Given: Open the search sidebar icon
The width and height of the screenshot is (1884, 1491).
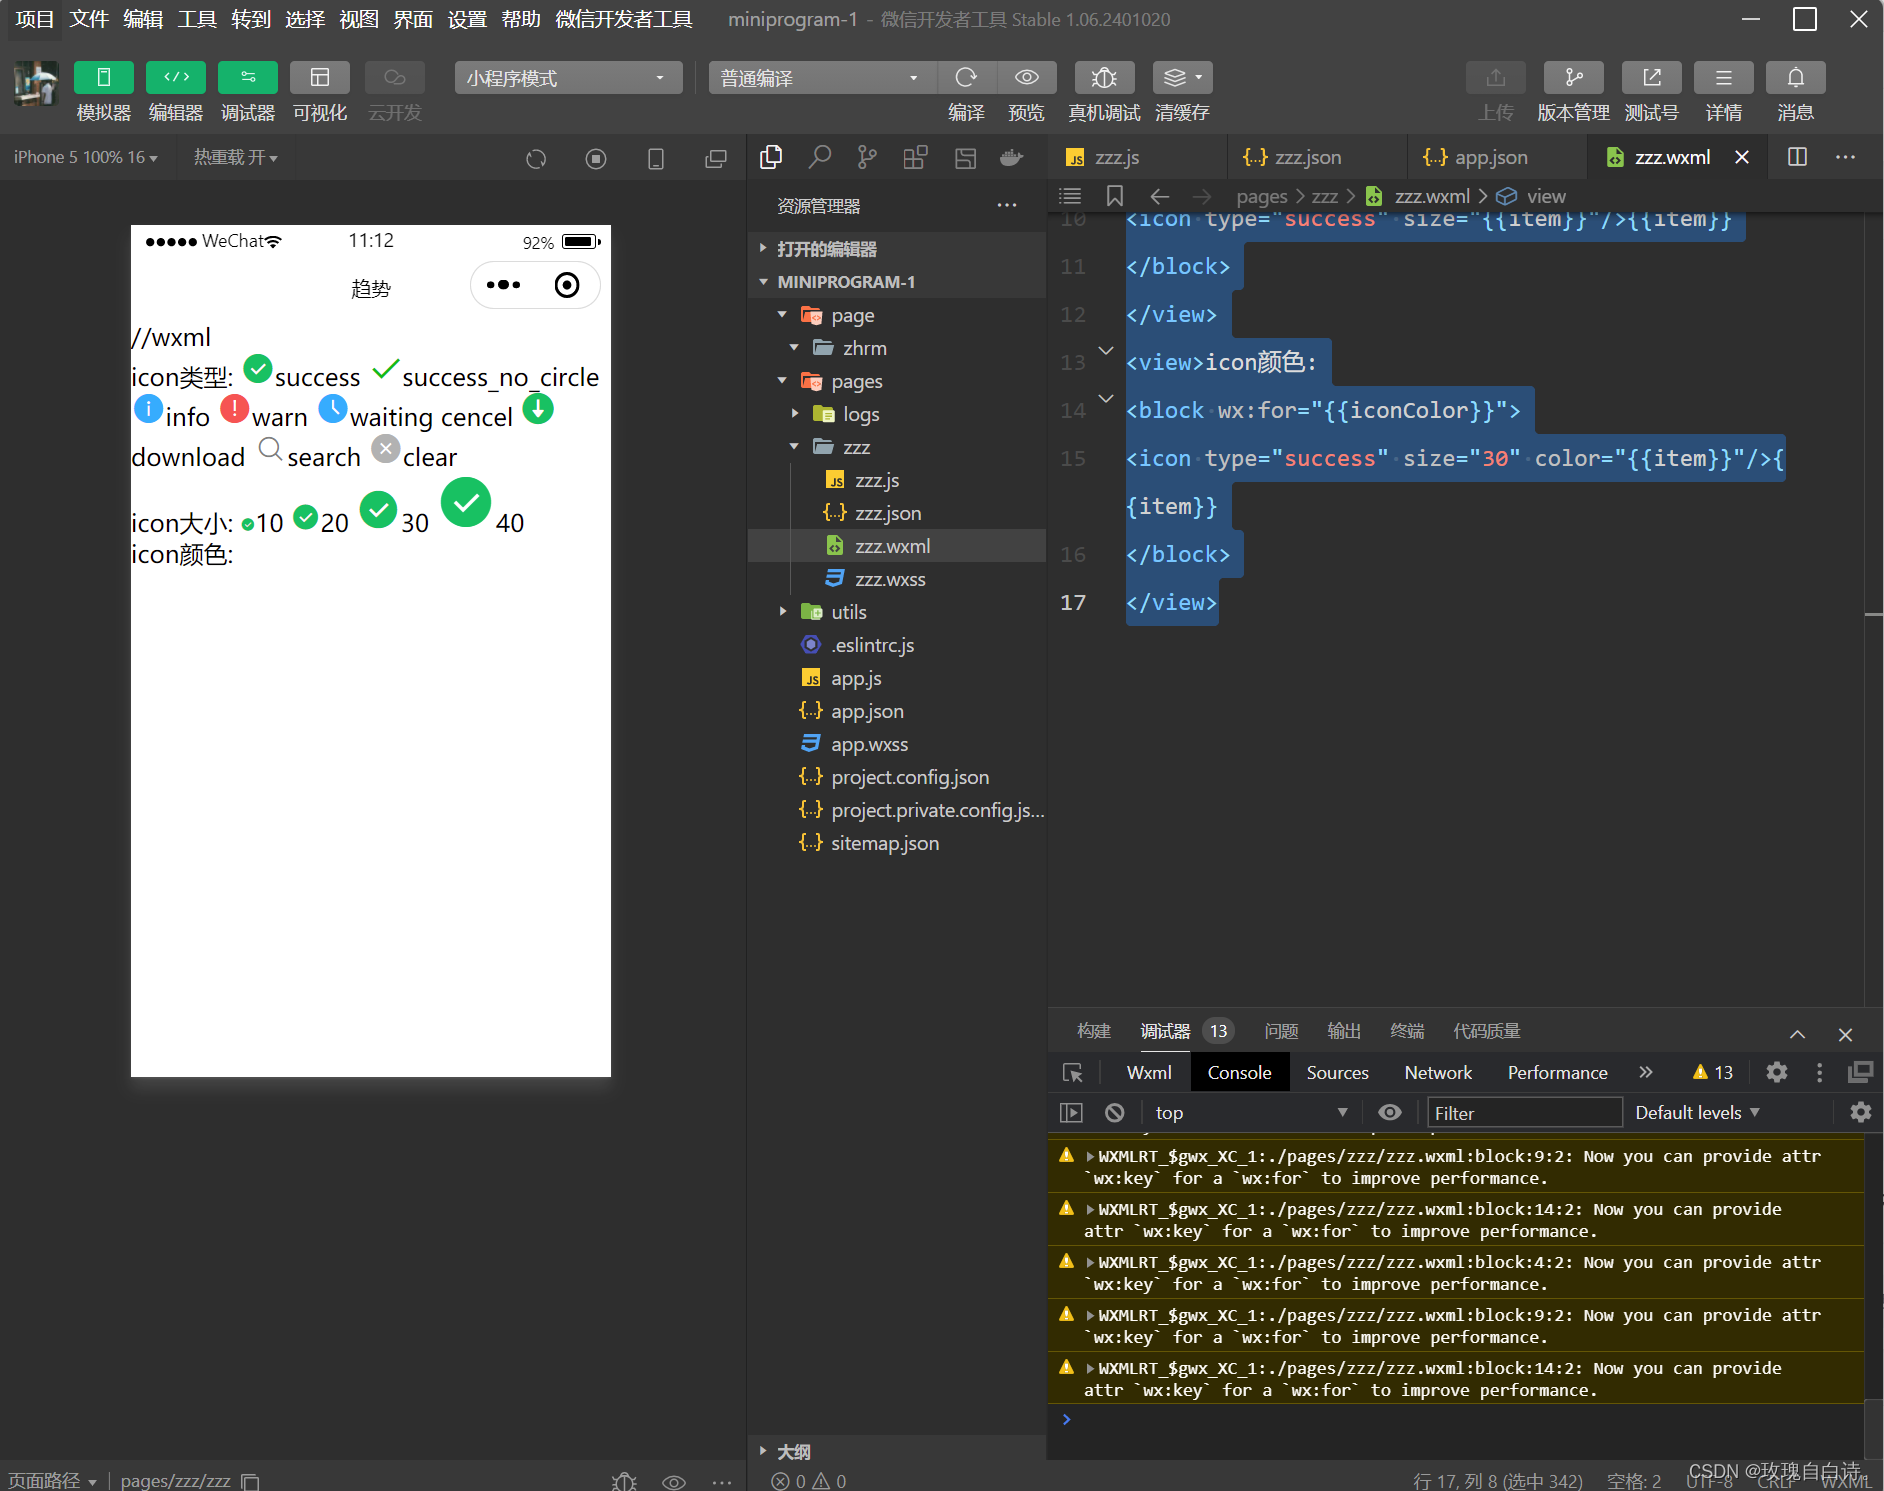Looking at the screenshot, I should [819, 157].
